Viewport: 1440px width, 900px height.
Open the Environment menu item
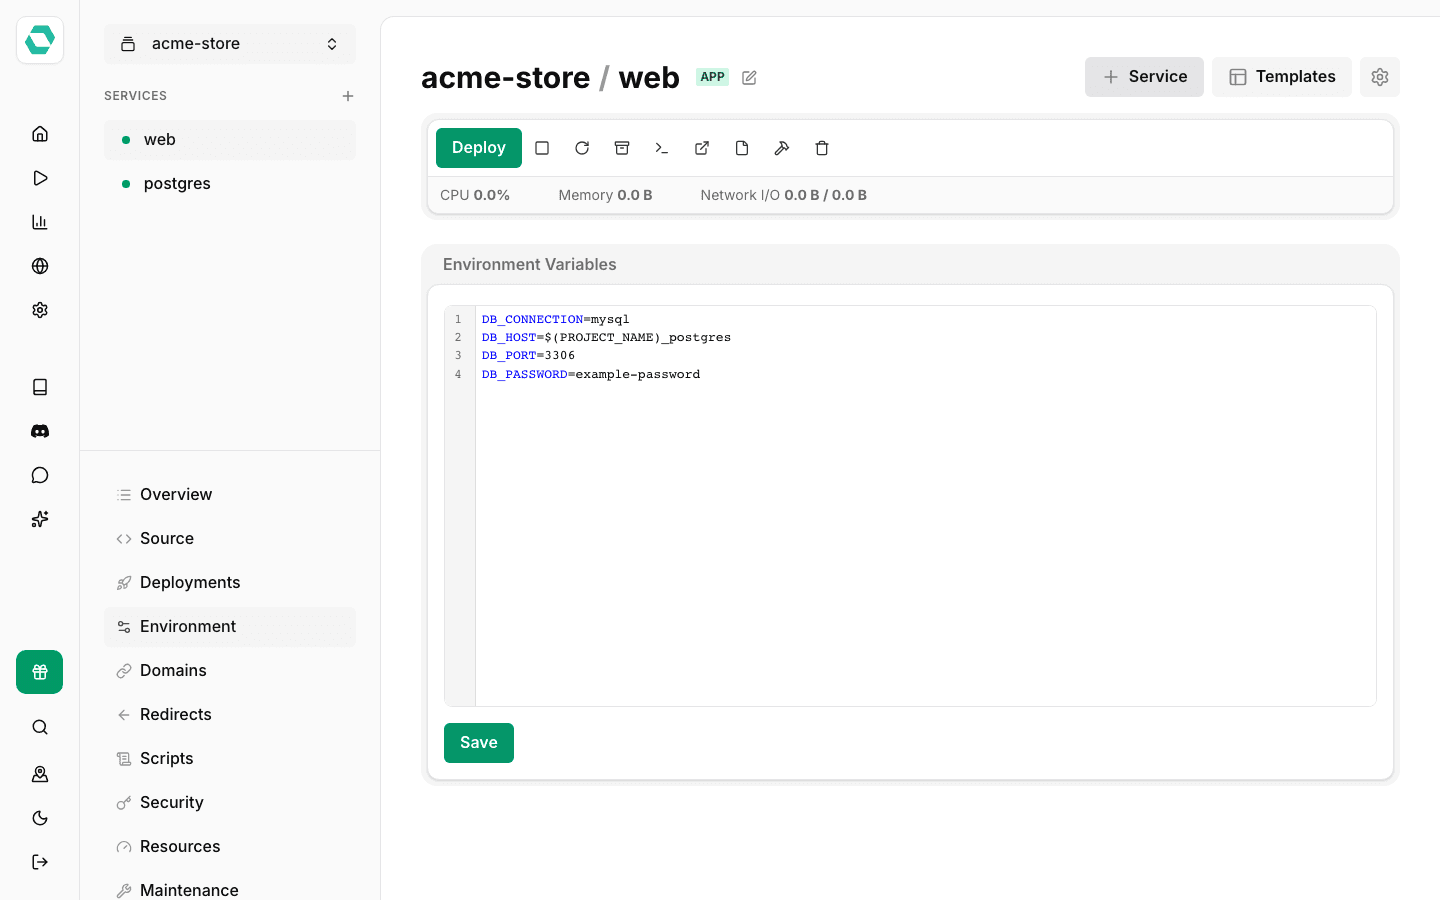[x=230, y=627]
